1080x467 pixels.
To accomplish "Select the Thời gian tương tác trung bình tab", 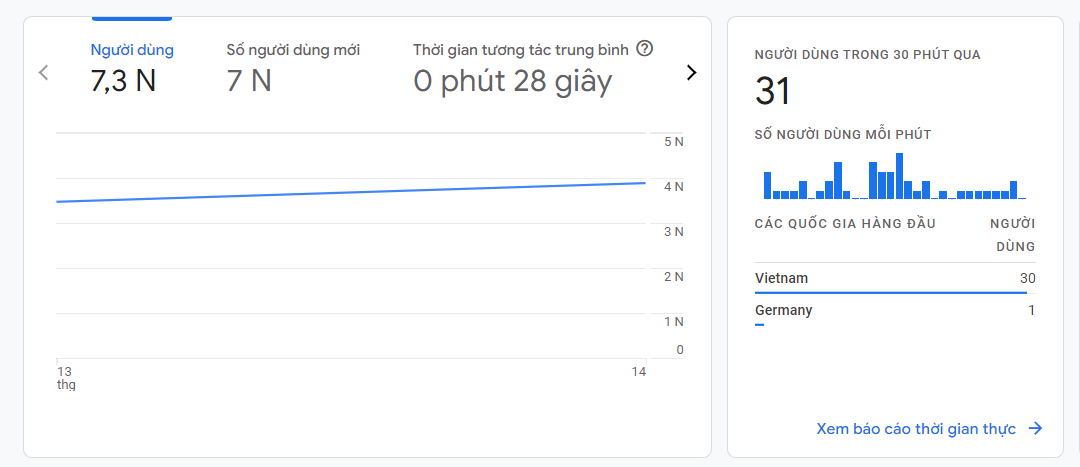I will click(521, 50).
